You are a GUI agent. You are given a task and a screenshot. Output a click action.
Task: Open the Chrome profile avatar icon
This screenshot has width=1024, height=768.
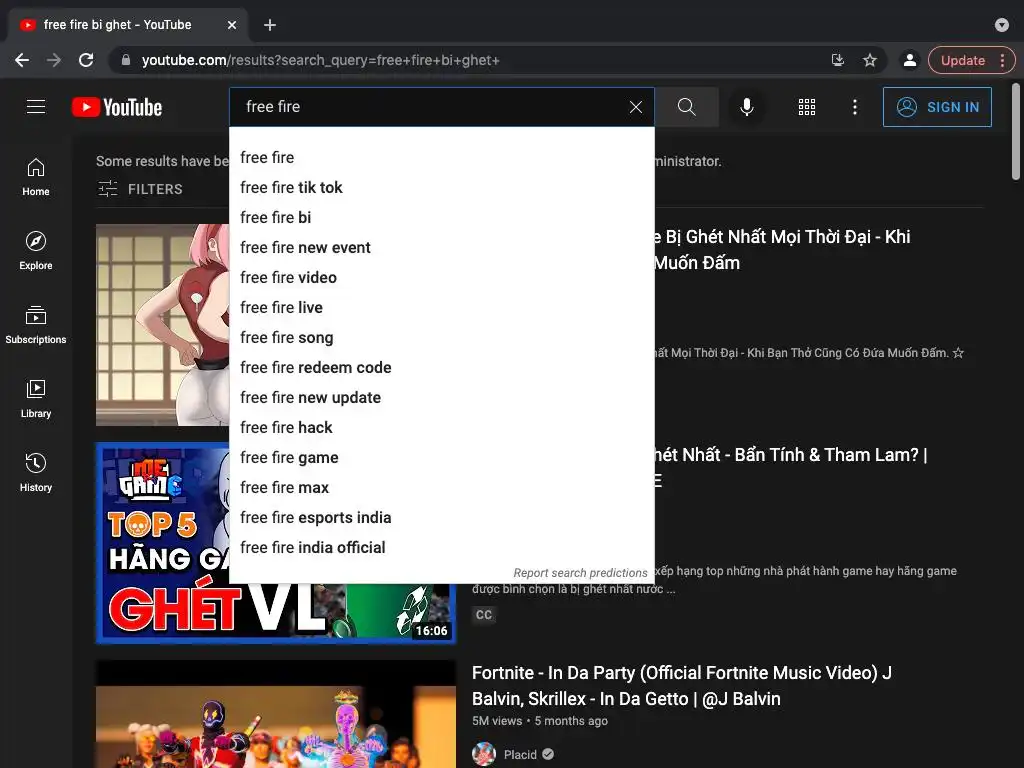pyautogui.click(x=909, y=60)
